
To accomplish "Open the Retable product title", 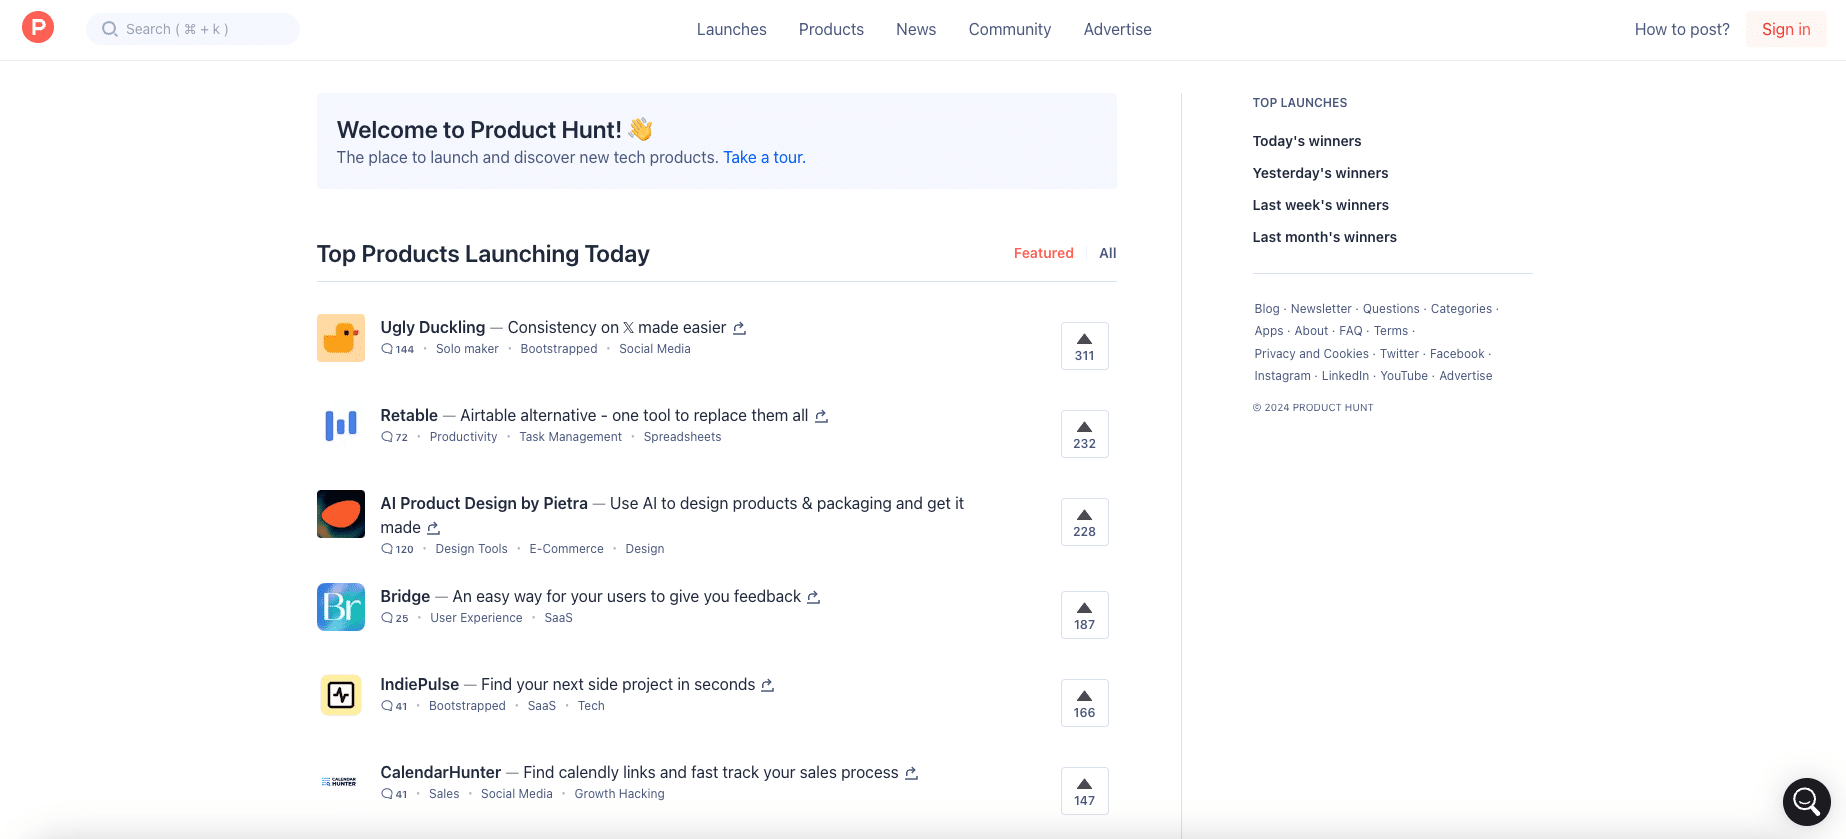I will pos(409,415).
